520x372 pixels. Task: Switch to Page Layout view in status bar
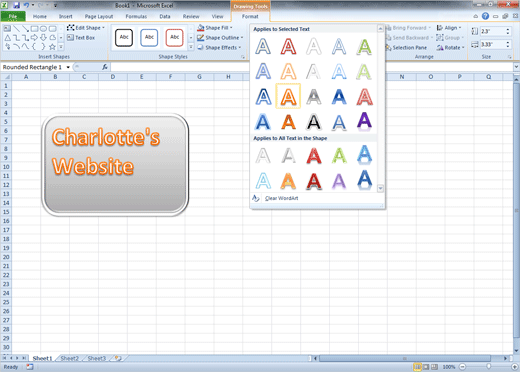(426, 367)
